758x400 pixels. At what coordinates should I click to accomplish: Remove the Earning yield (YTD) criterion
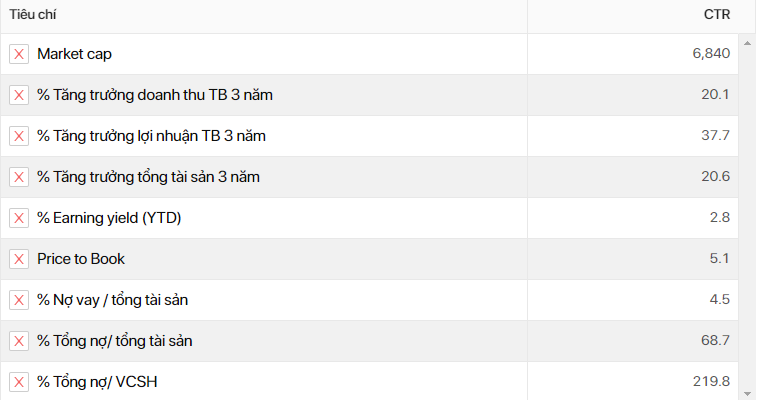pos(19,218)
